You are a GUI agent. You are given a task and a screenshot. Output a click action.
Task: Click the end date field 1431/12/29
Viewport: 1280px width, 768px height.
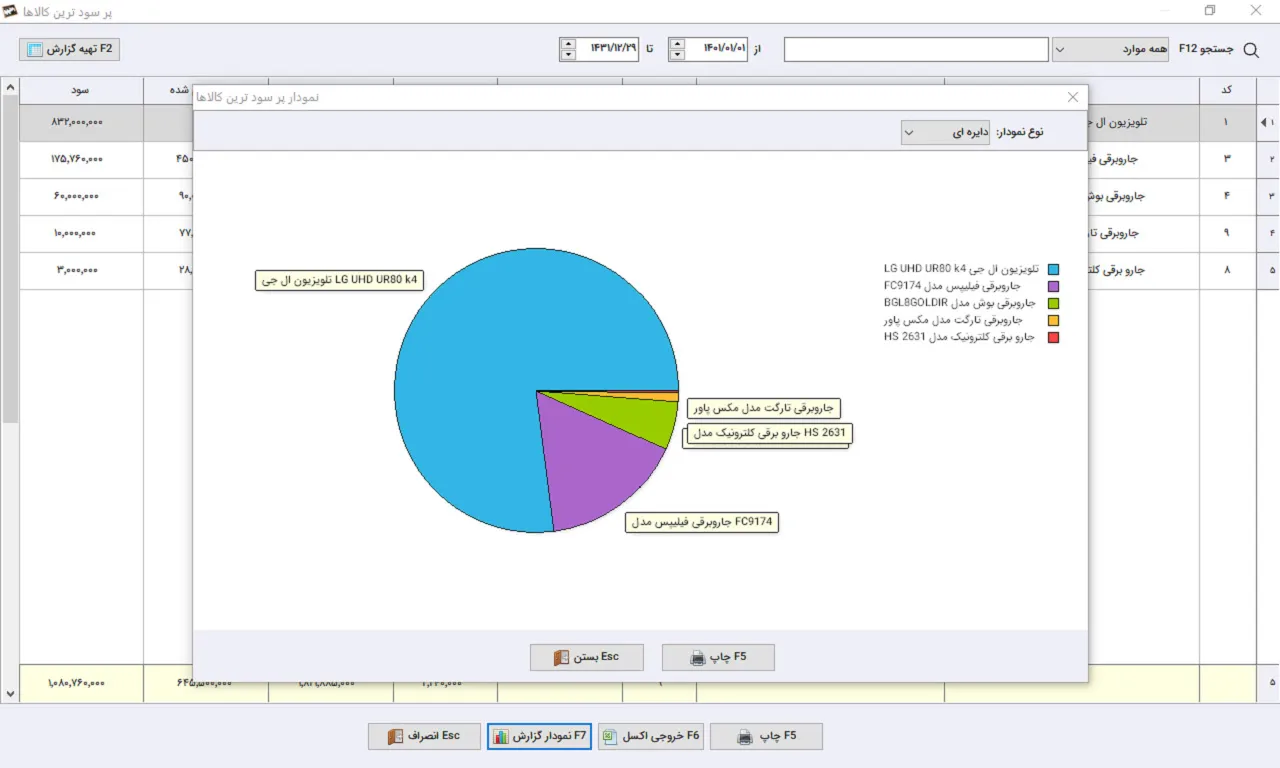[x=608, y=49]
